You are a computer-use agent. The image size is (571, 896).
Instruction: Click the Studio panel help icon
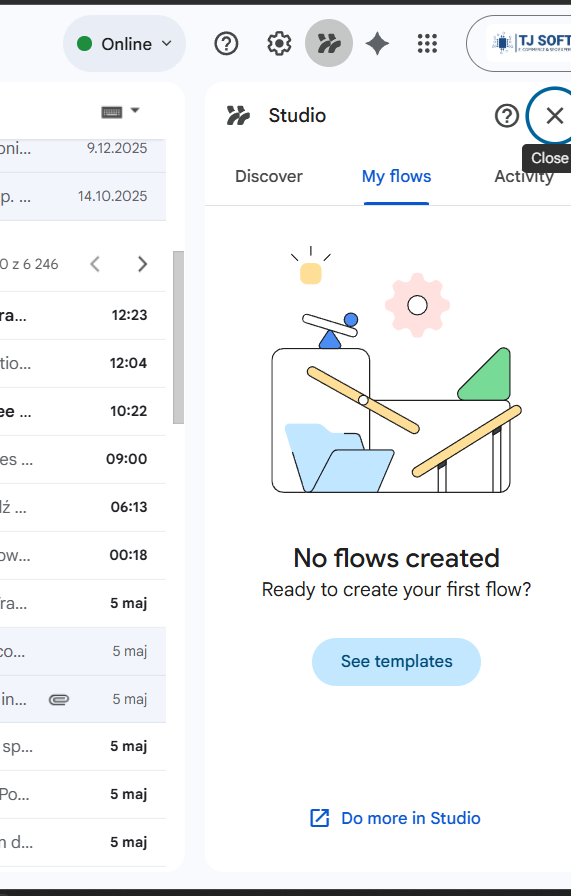506,116
